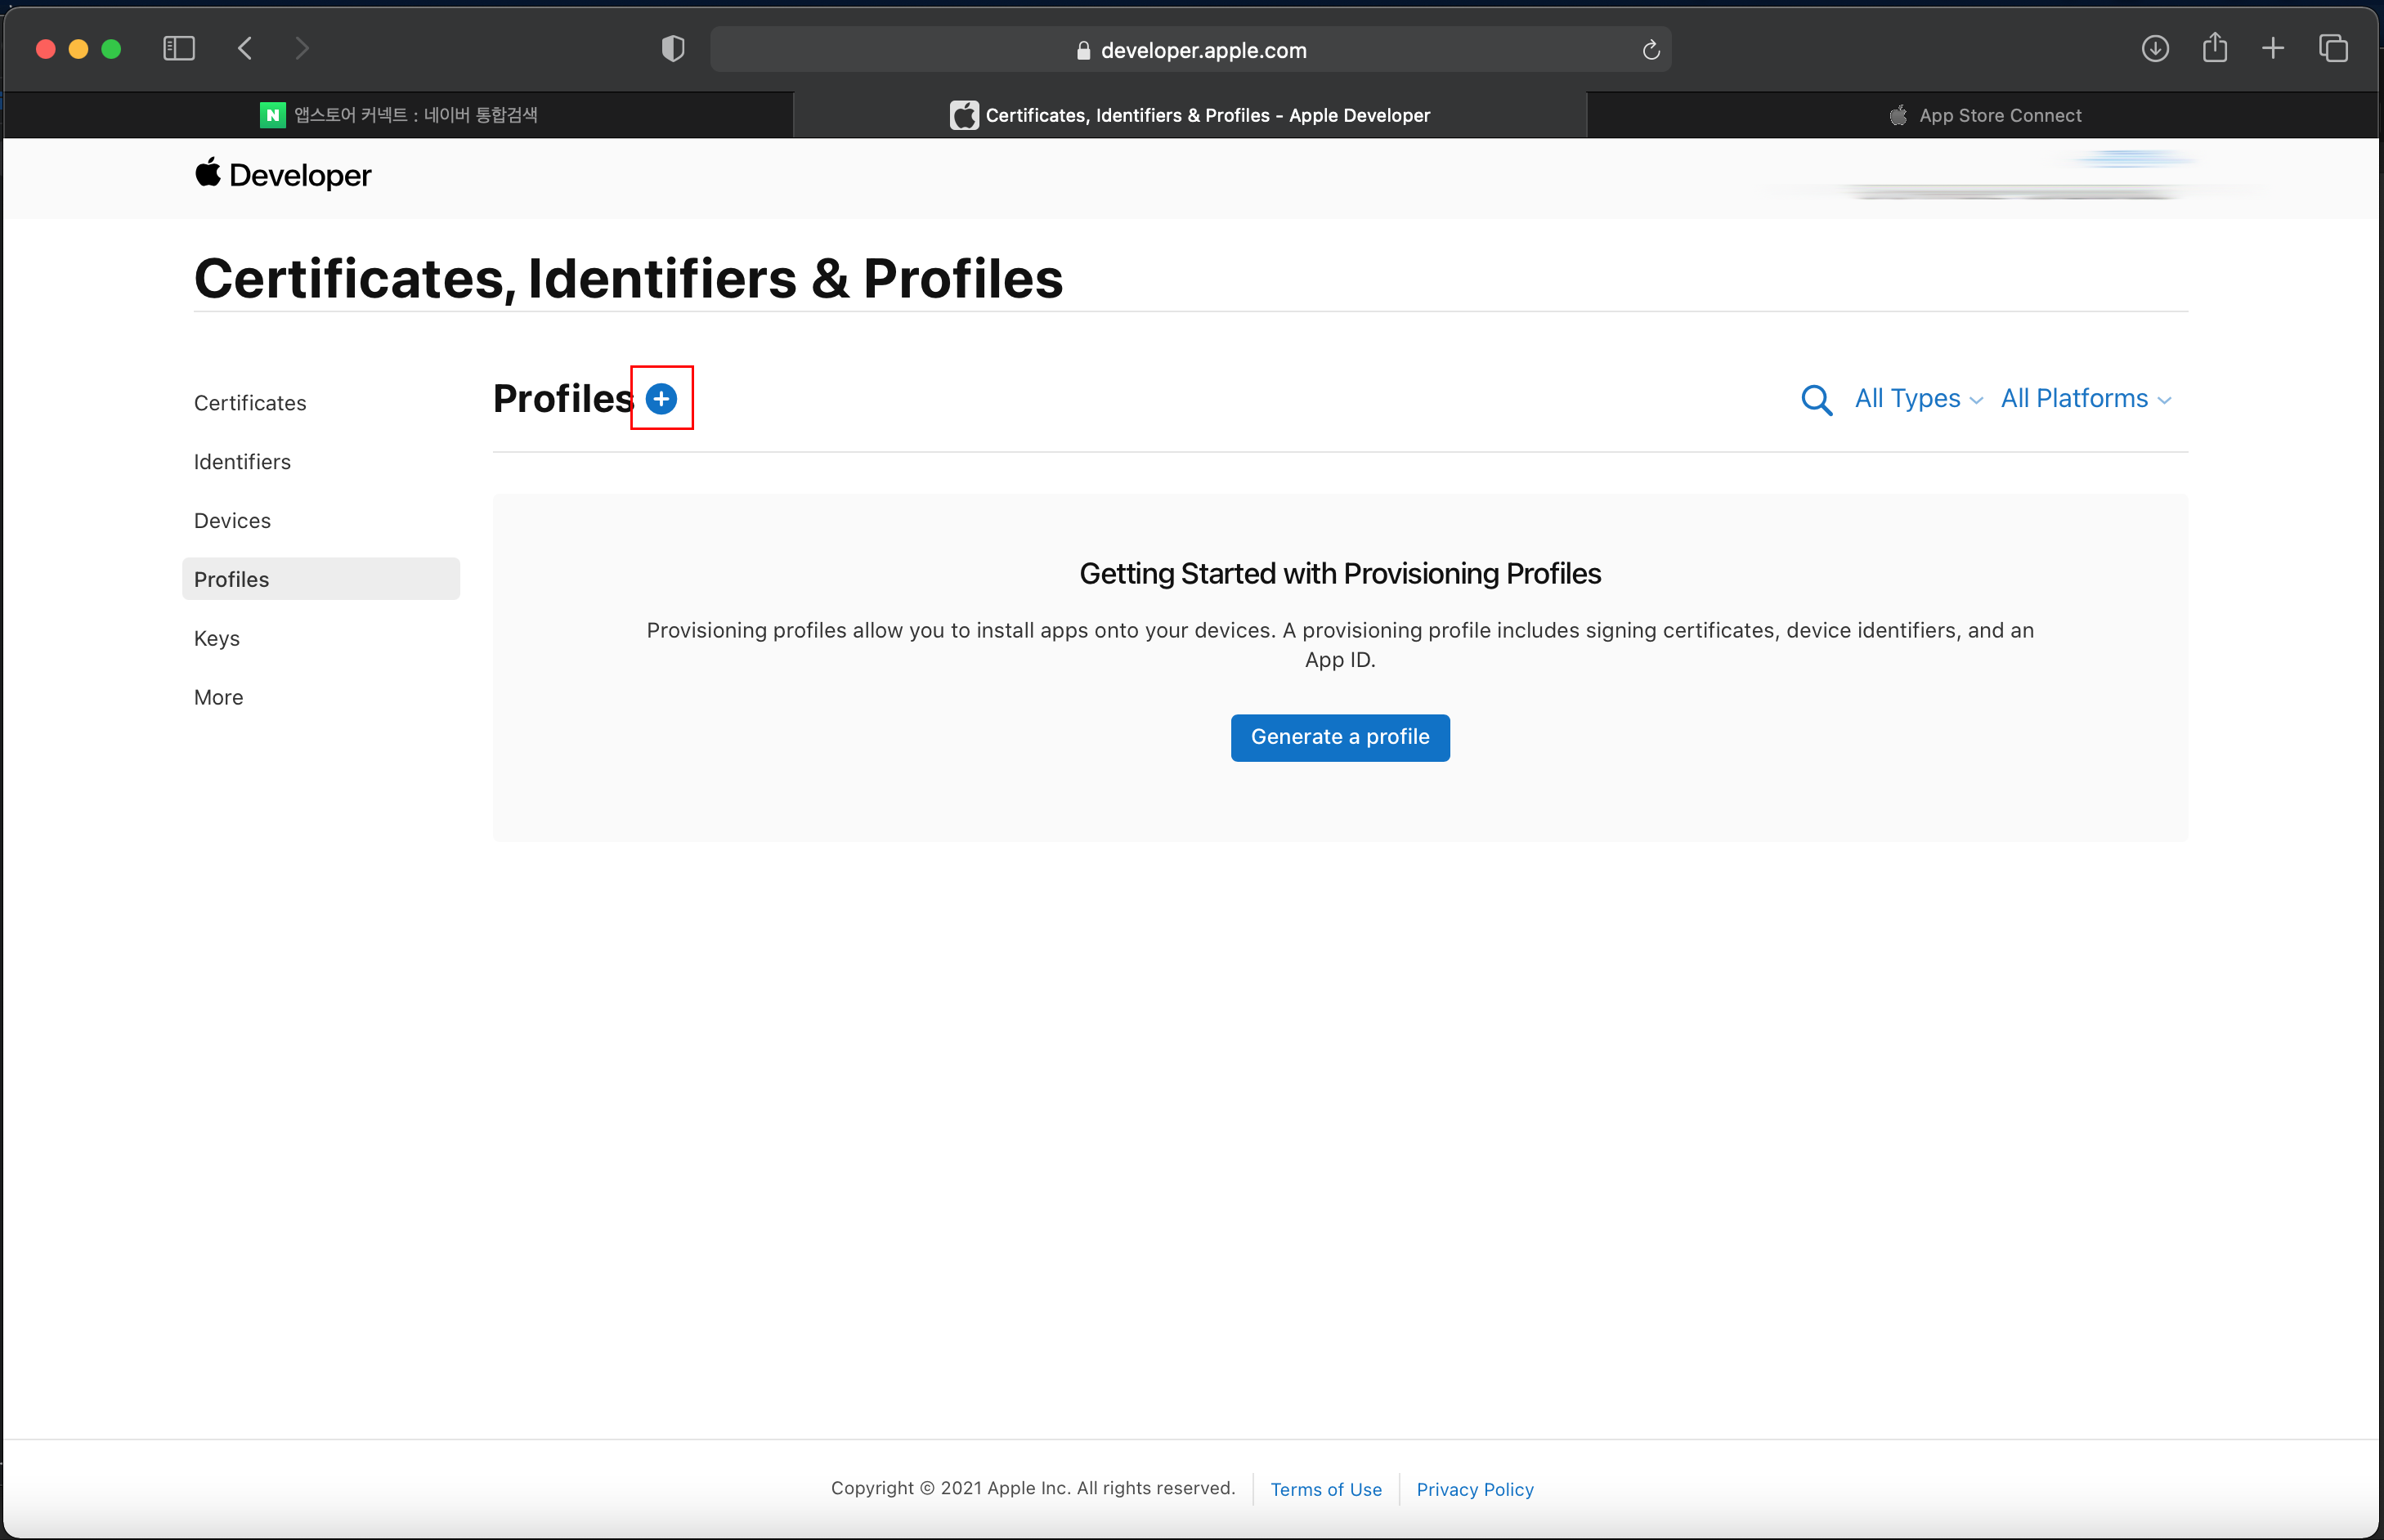
Task: Switch to the Naver search tab
Action: point(400,116)
